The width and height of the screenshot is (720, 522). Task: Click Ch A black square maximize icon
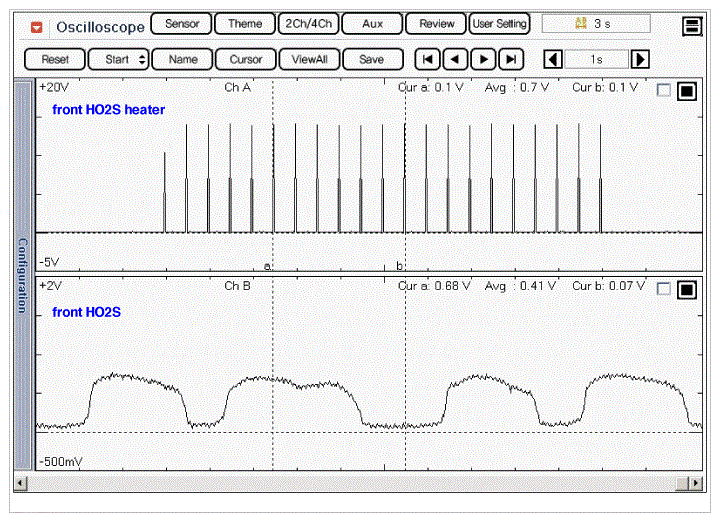pos(686,91)
